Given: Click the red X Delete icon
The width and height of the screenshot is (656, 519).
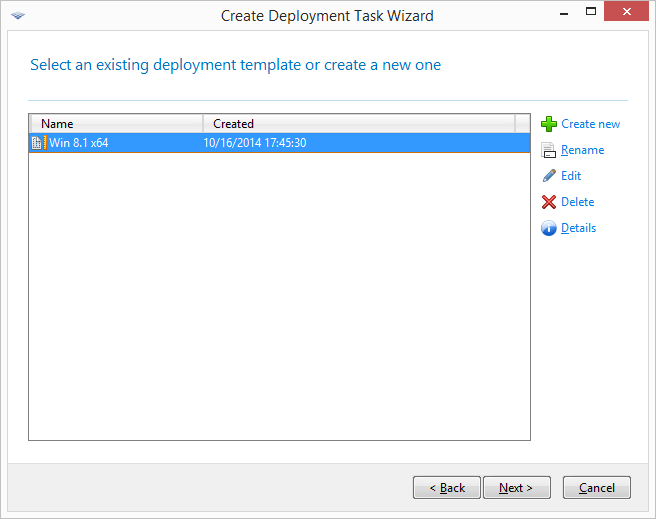Looking at the screenshot, I should click(548, 202).
